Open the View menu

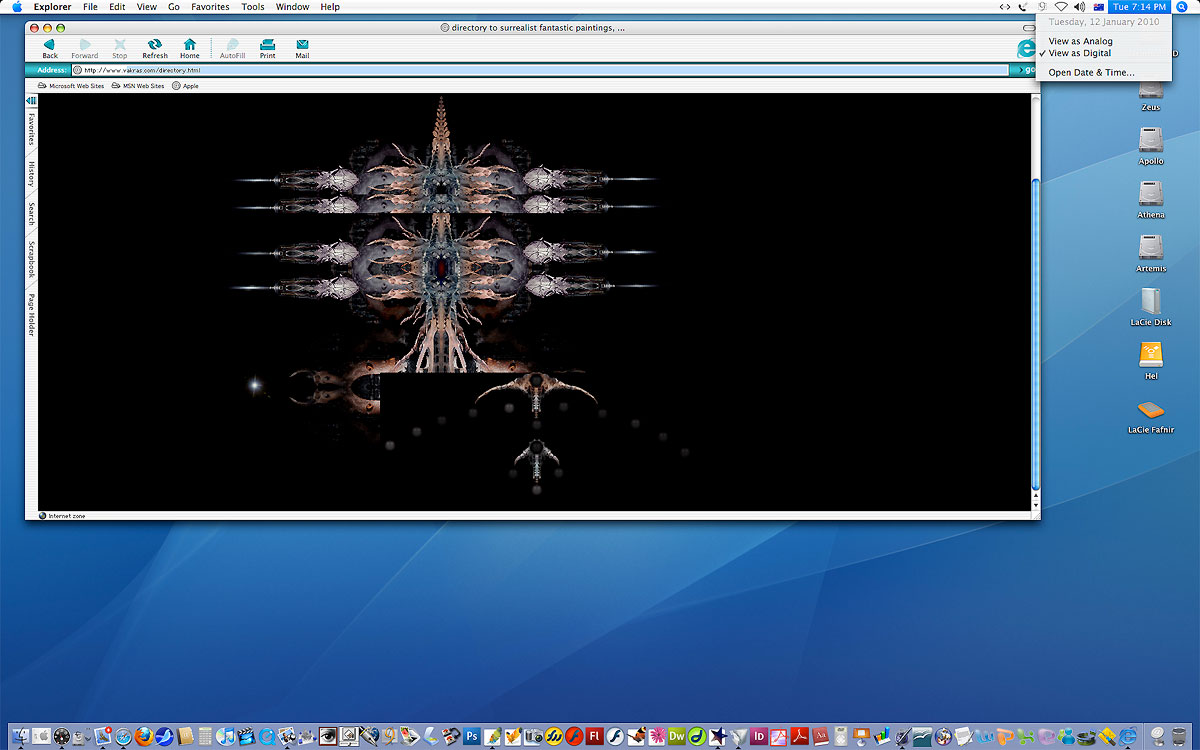[x=147, y=7]
